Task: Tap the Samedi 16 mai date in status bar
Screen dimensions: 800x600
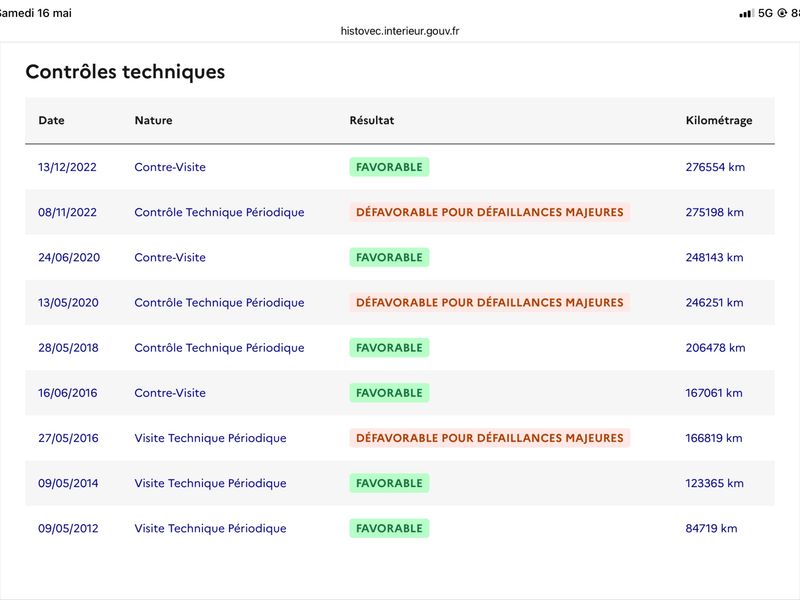Action: 35,13
